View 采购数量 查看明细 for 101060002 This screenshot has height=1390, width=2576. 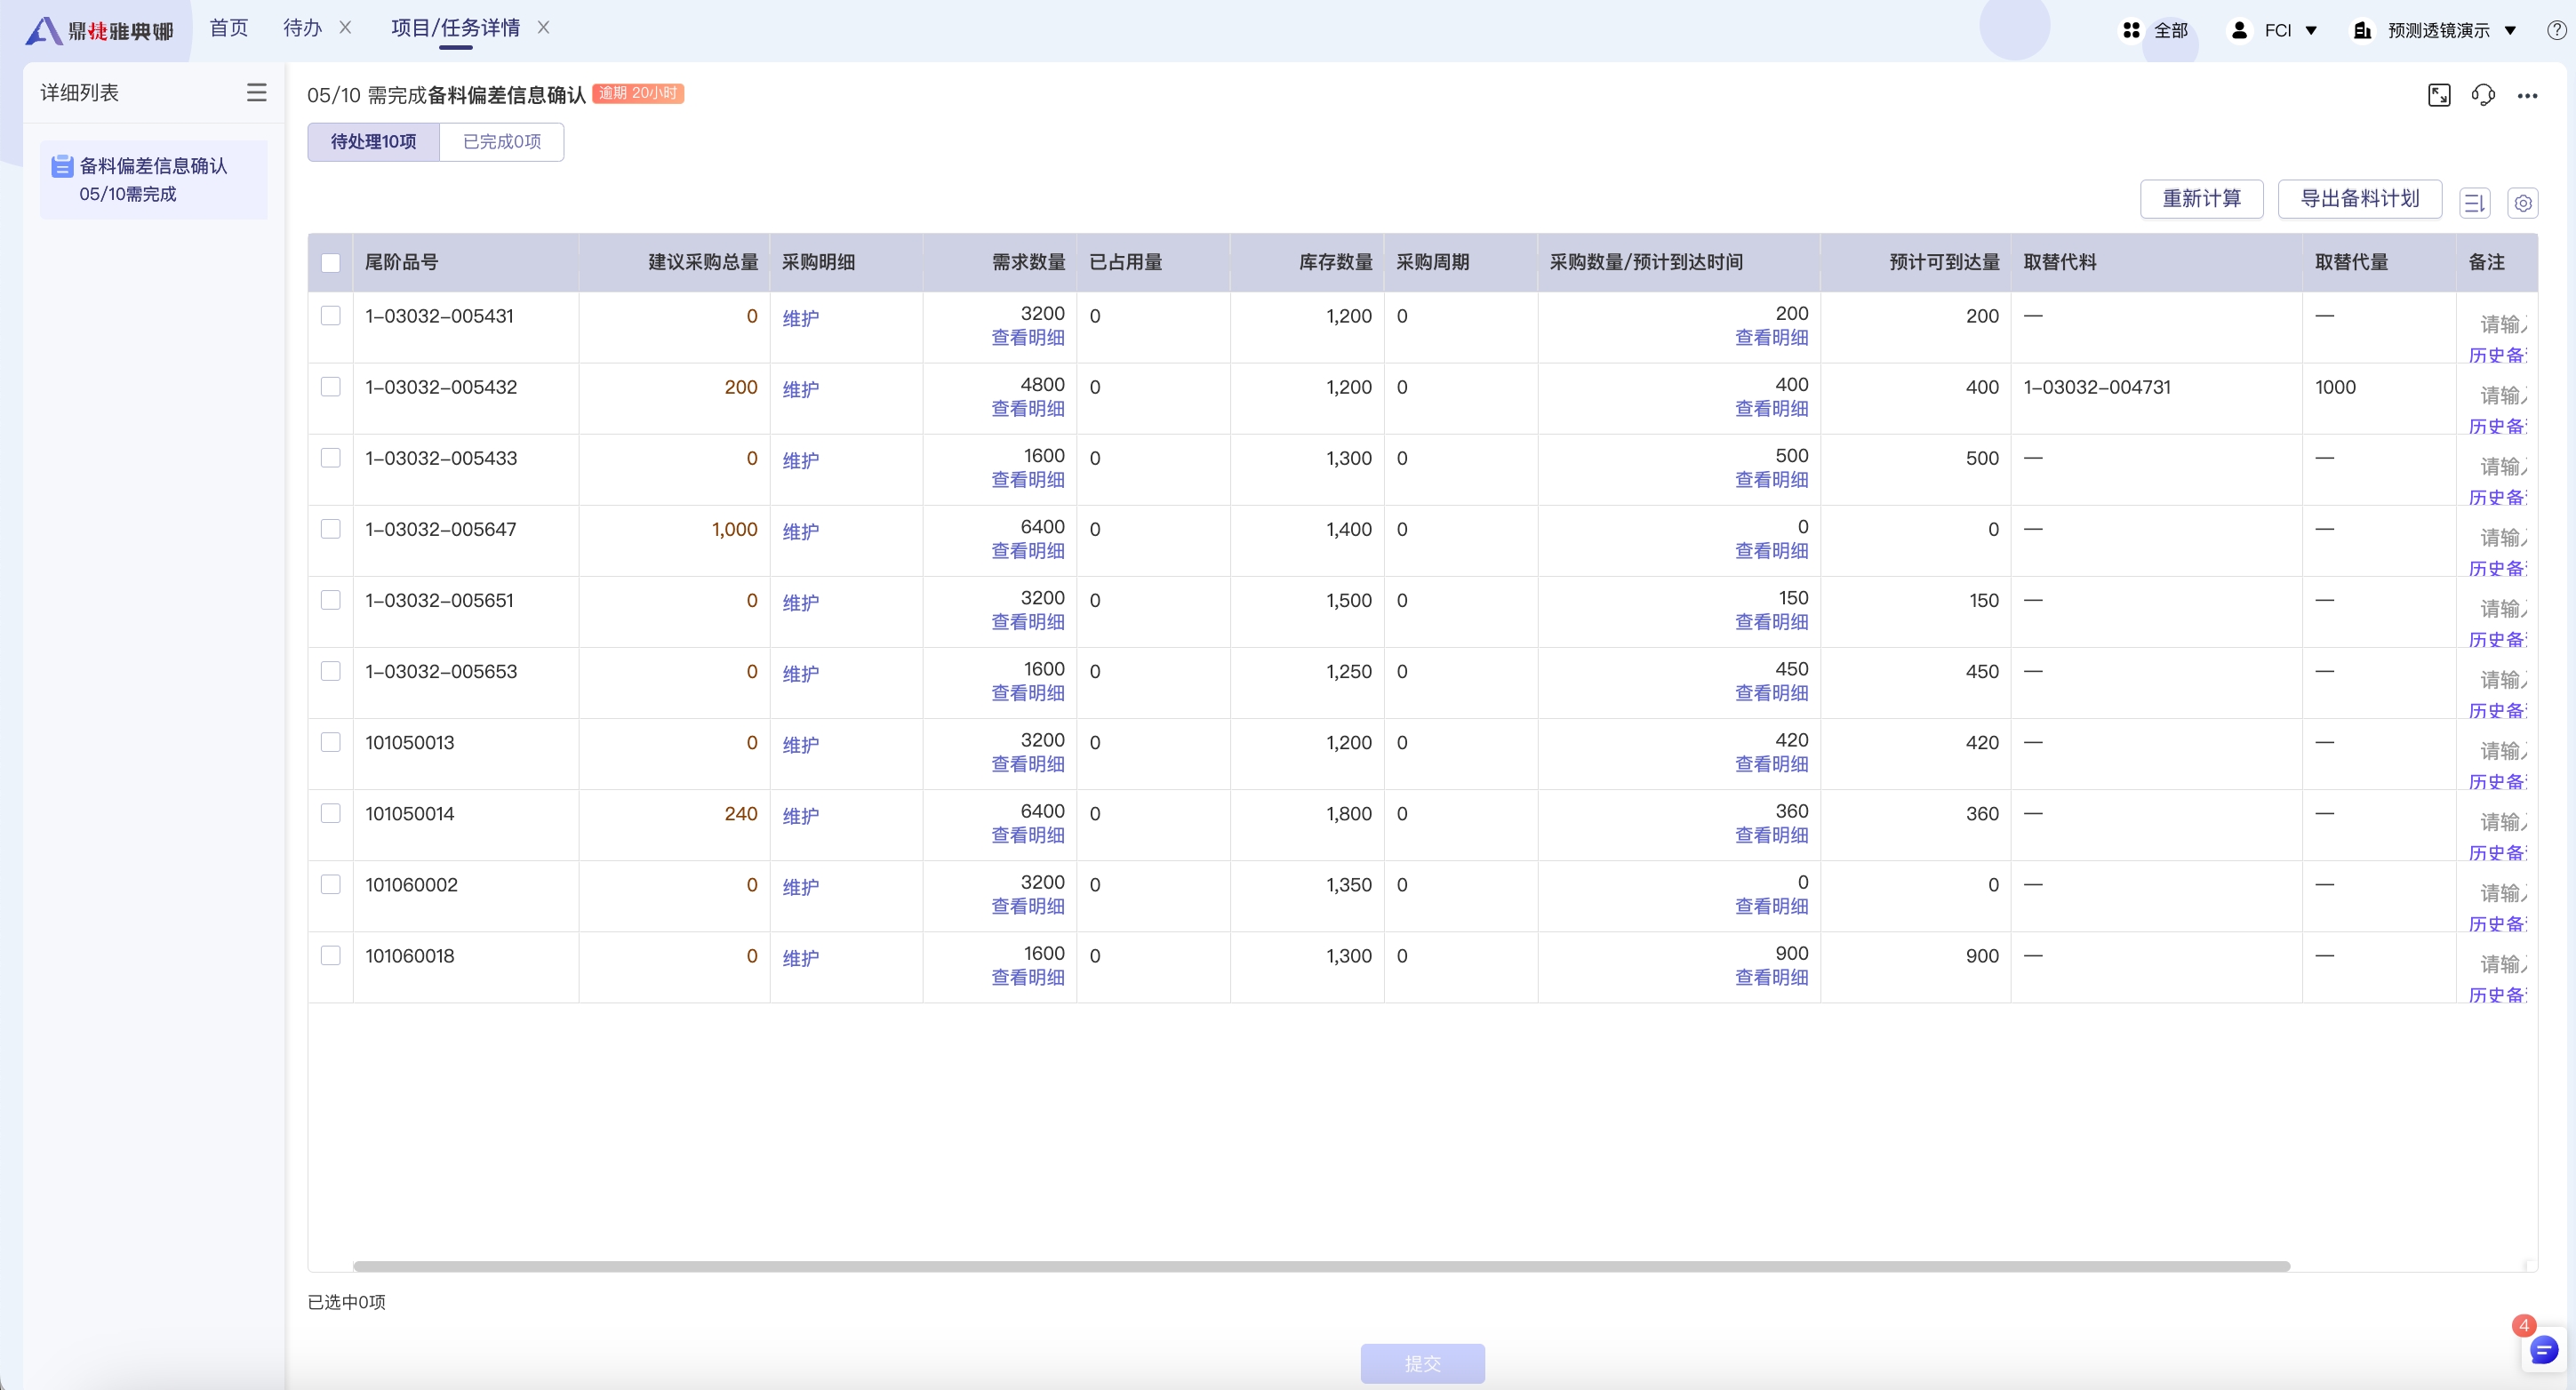1771,907
